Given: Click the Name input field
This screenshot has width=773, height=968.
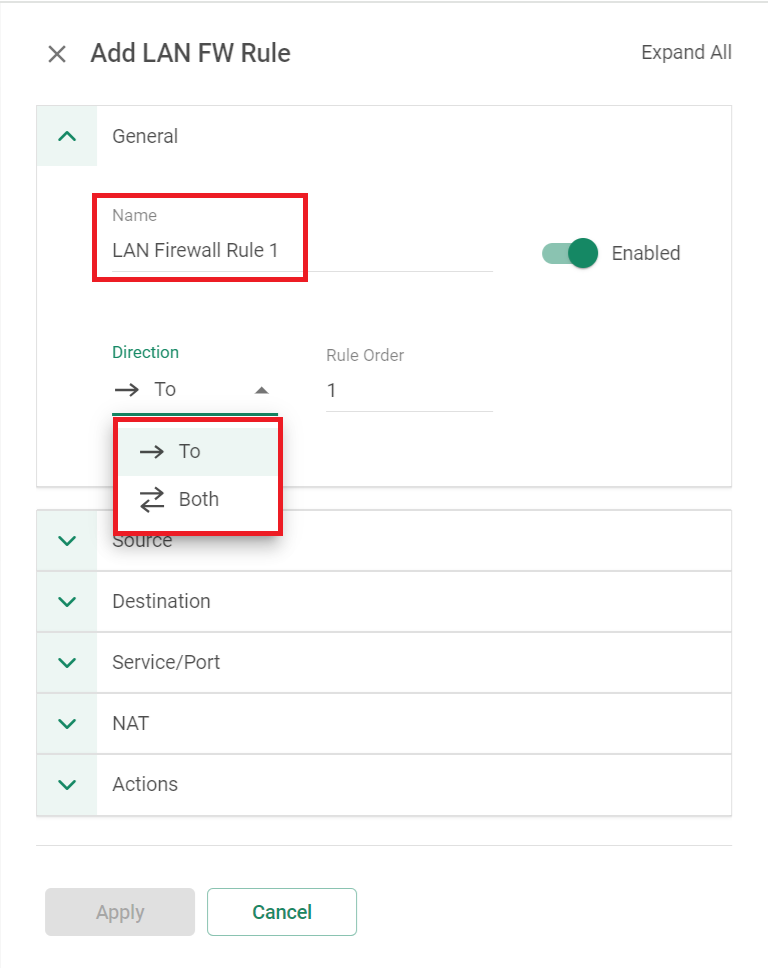Looking at the screenshot, I should [302, 250].
